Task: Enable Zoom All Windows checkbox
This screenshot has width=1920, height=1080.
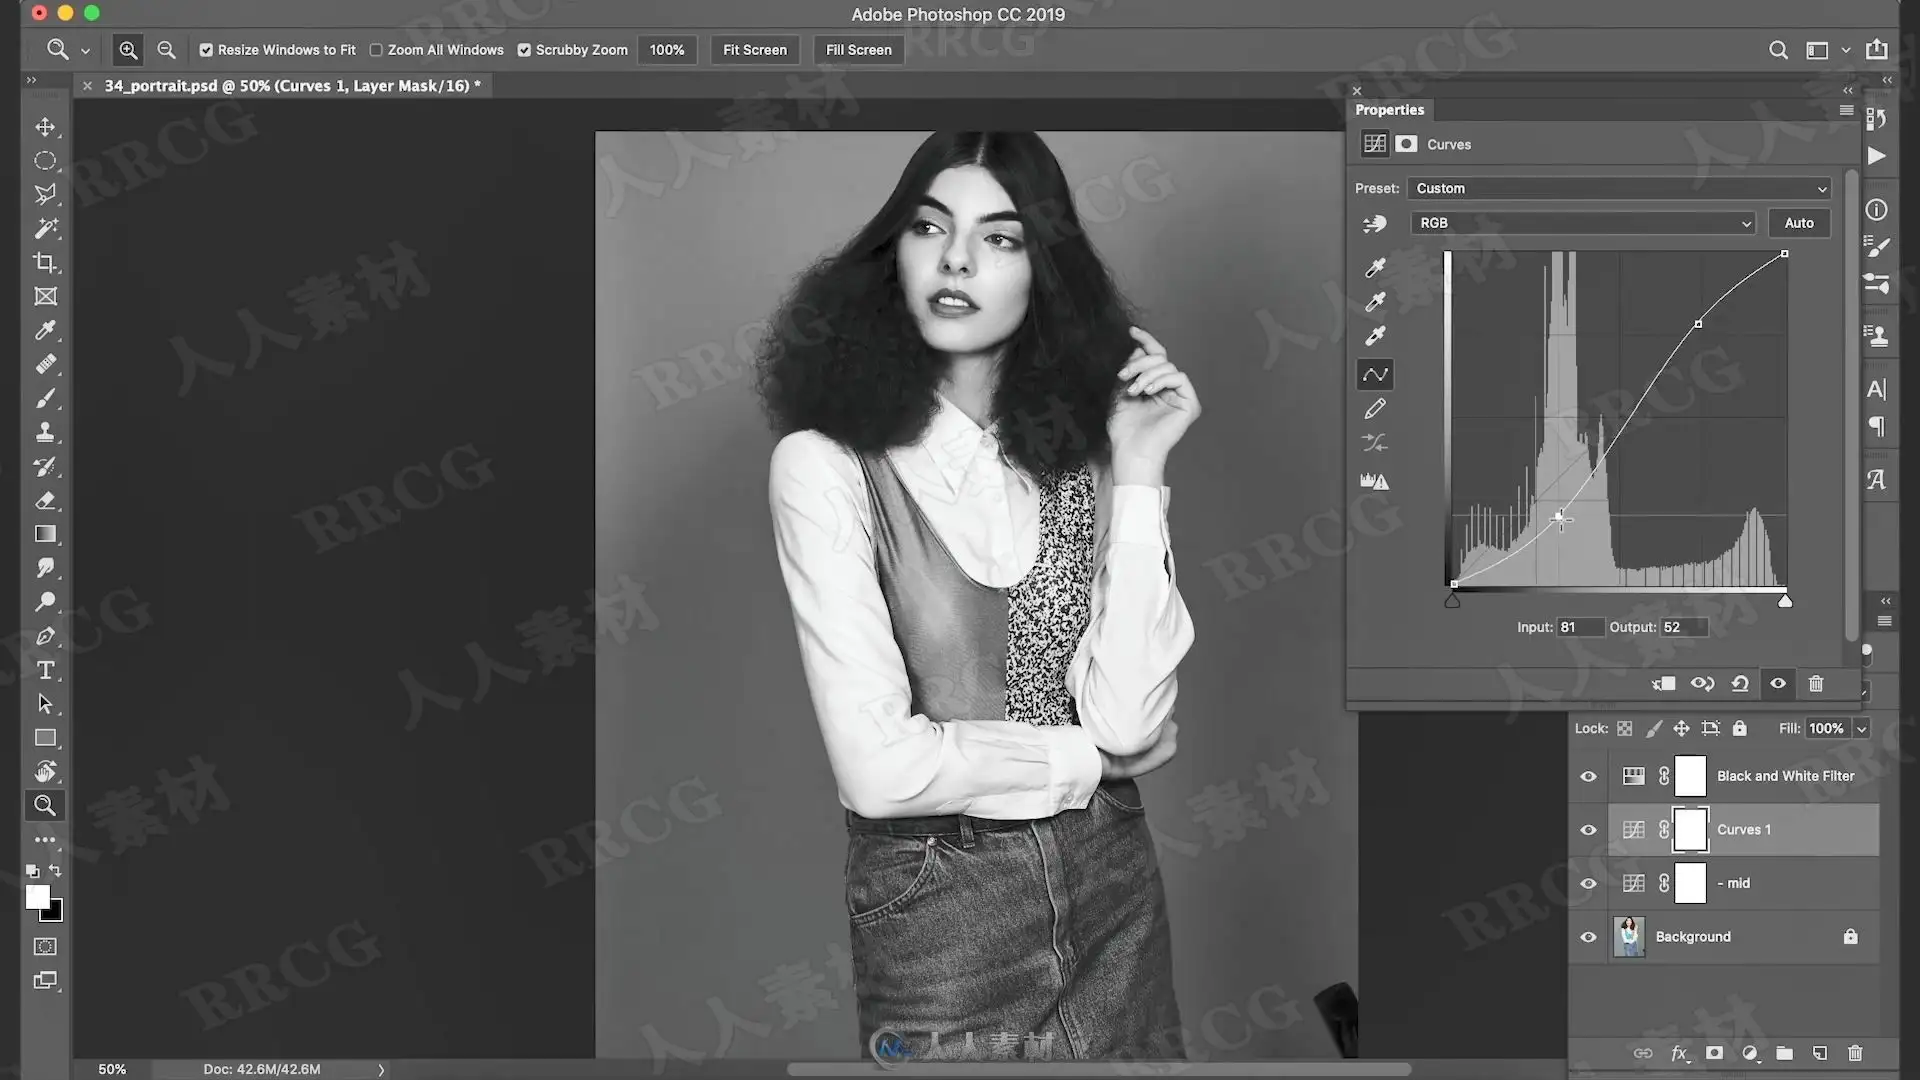Action: [376, 50]
